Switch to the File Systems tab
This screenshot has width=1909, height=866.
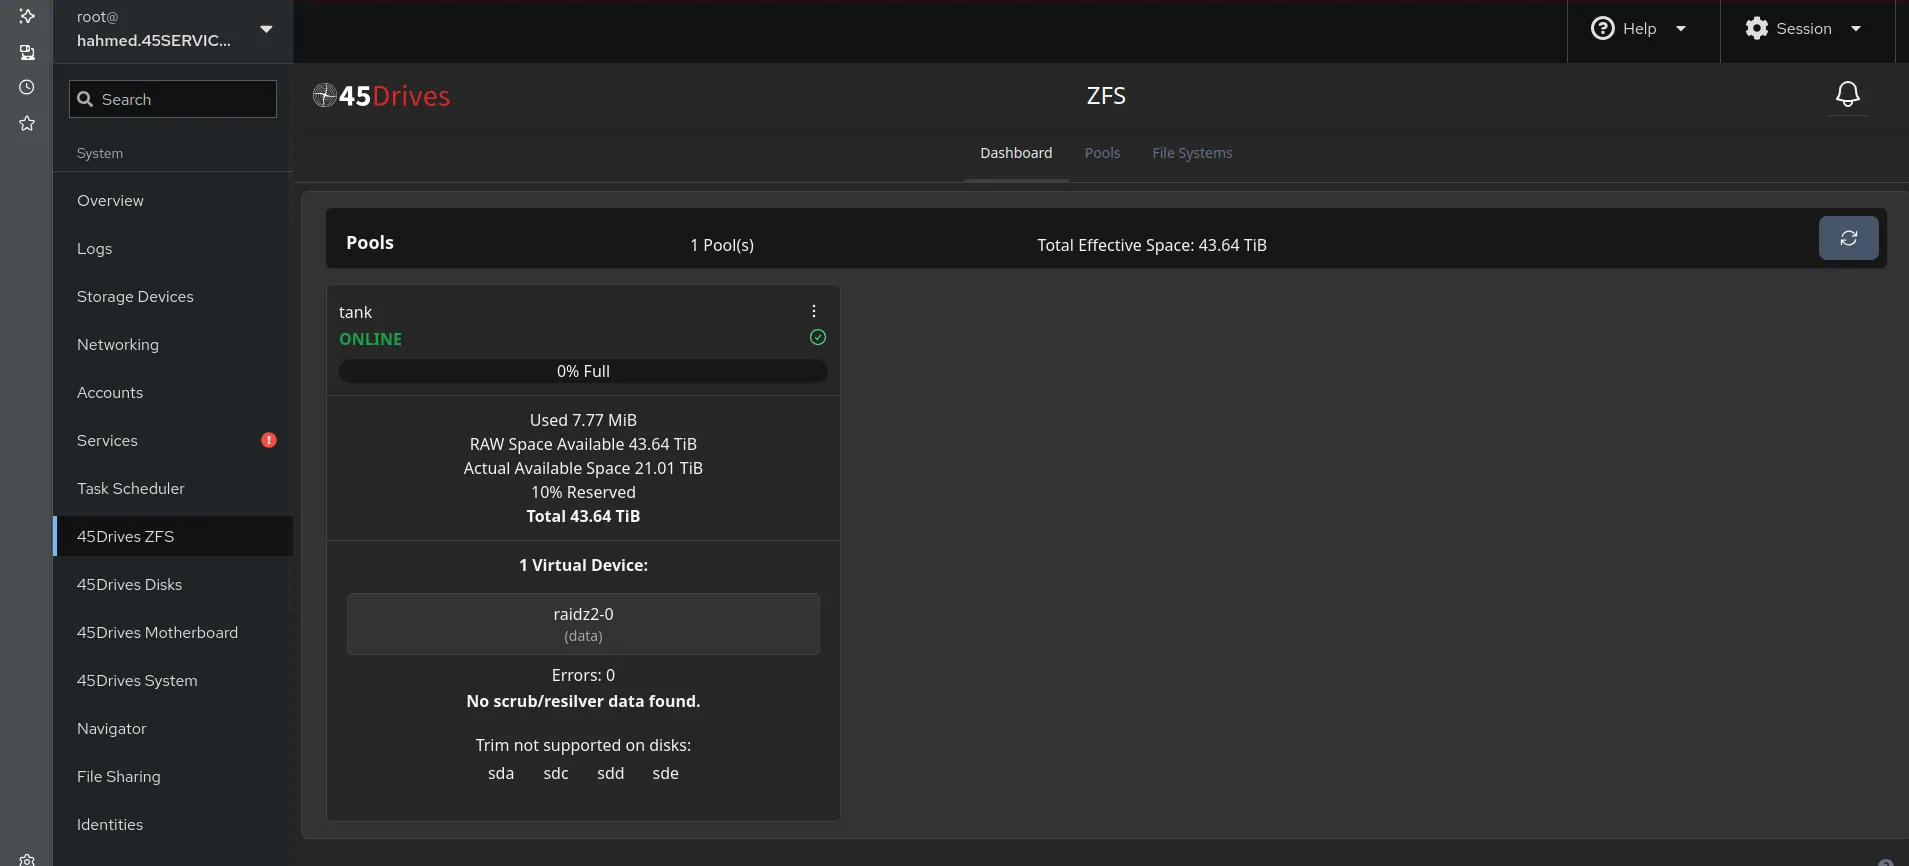click(x=1192, y=153)
